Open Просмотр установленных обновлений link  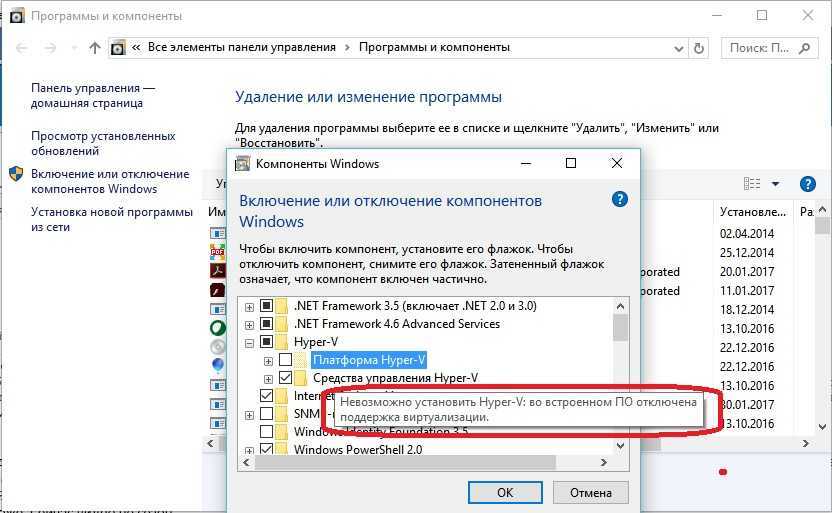pyautogui.click(x=103, y=143)
